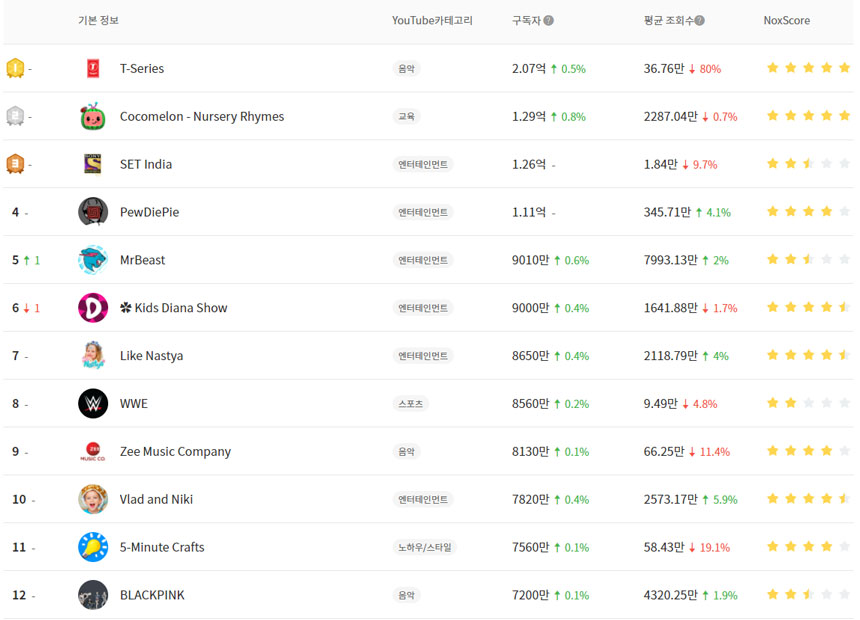Open PewDiePie's channel avatar
This screenshot has width=860, height=620.
pos(93,212)
